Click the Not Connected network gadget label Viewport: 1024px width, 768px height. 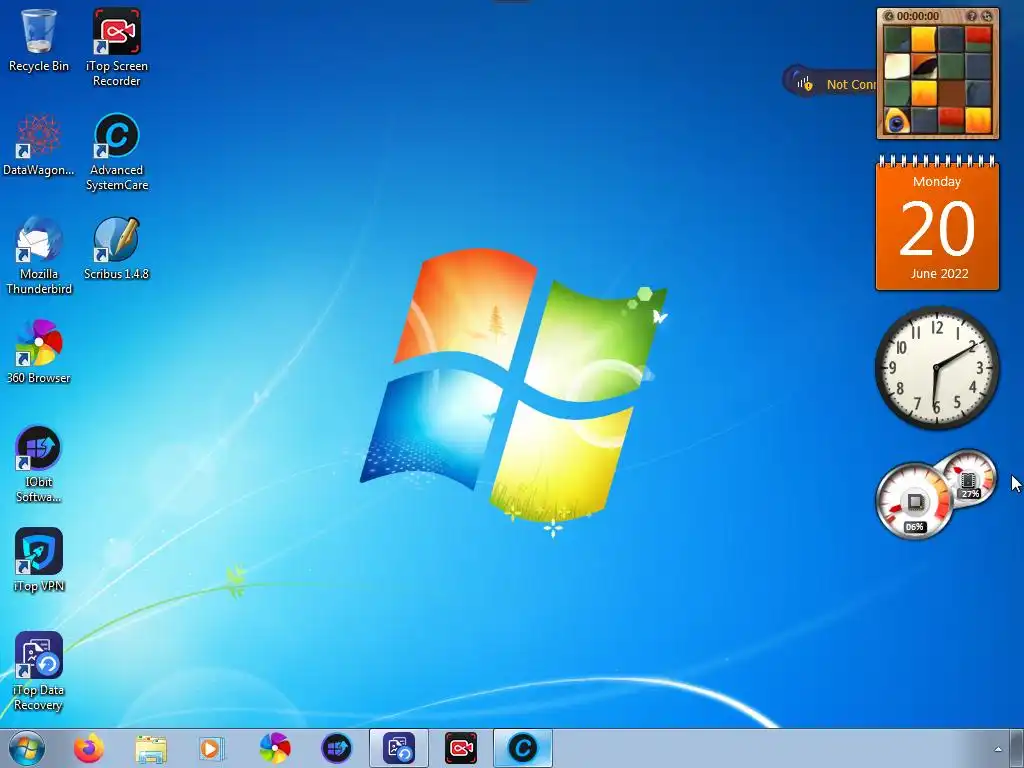click(851, 84)
